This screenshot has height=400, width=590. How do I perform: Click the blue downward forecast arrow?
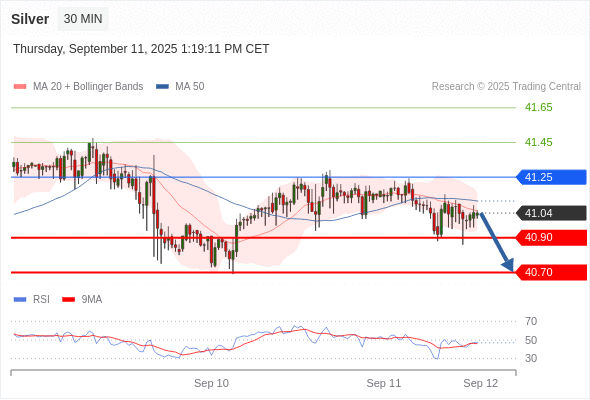coord(497,242)
